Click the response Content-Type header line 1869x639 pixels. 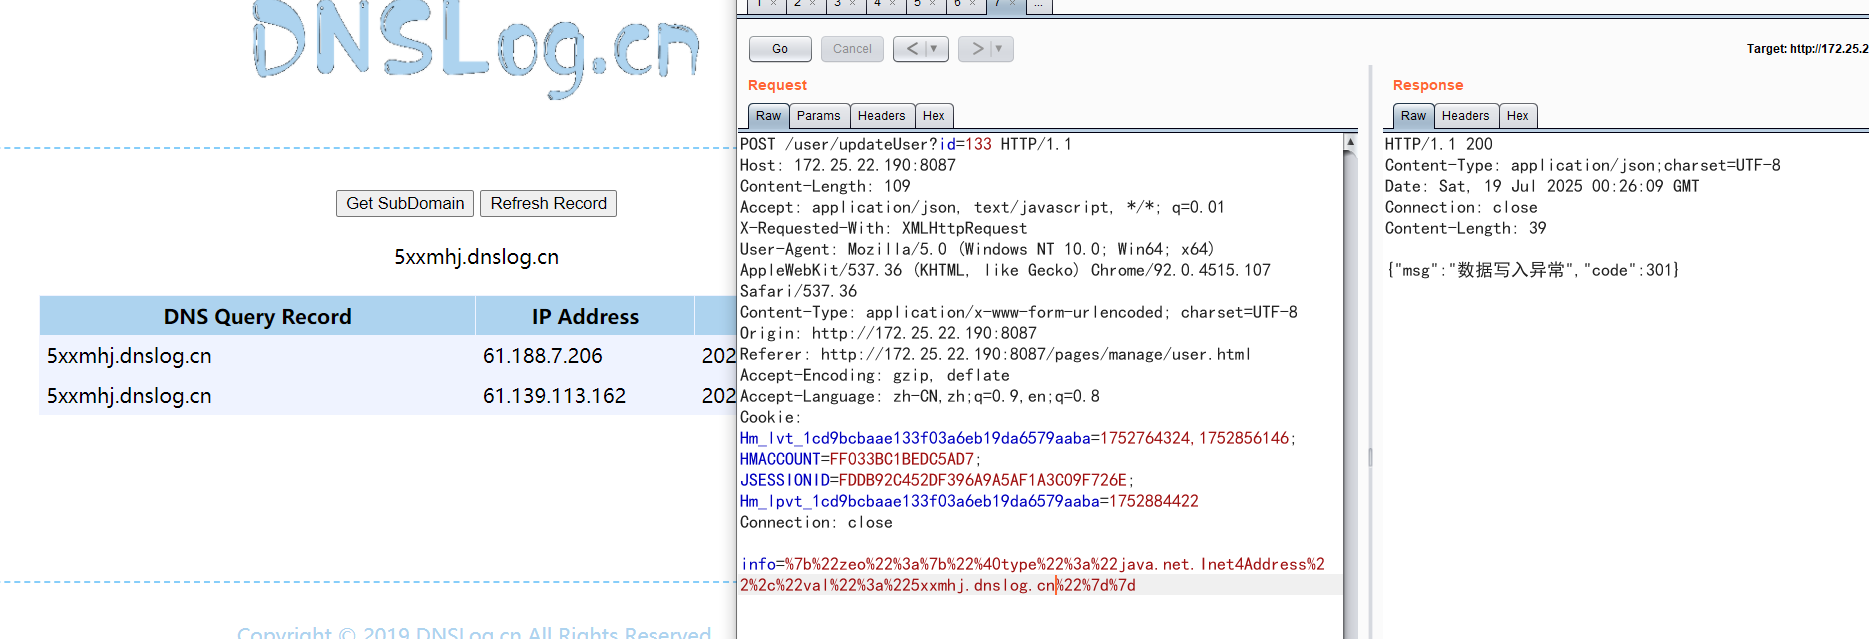tap(1582, 165)
